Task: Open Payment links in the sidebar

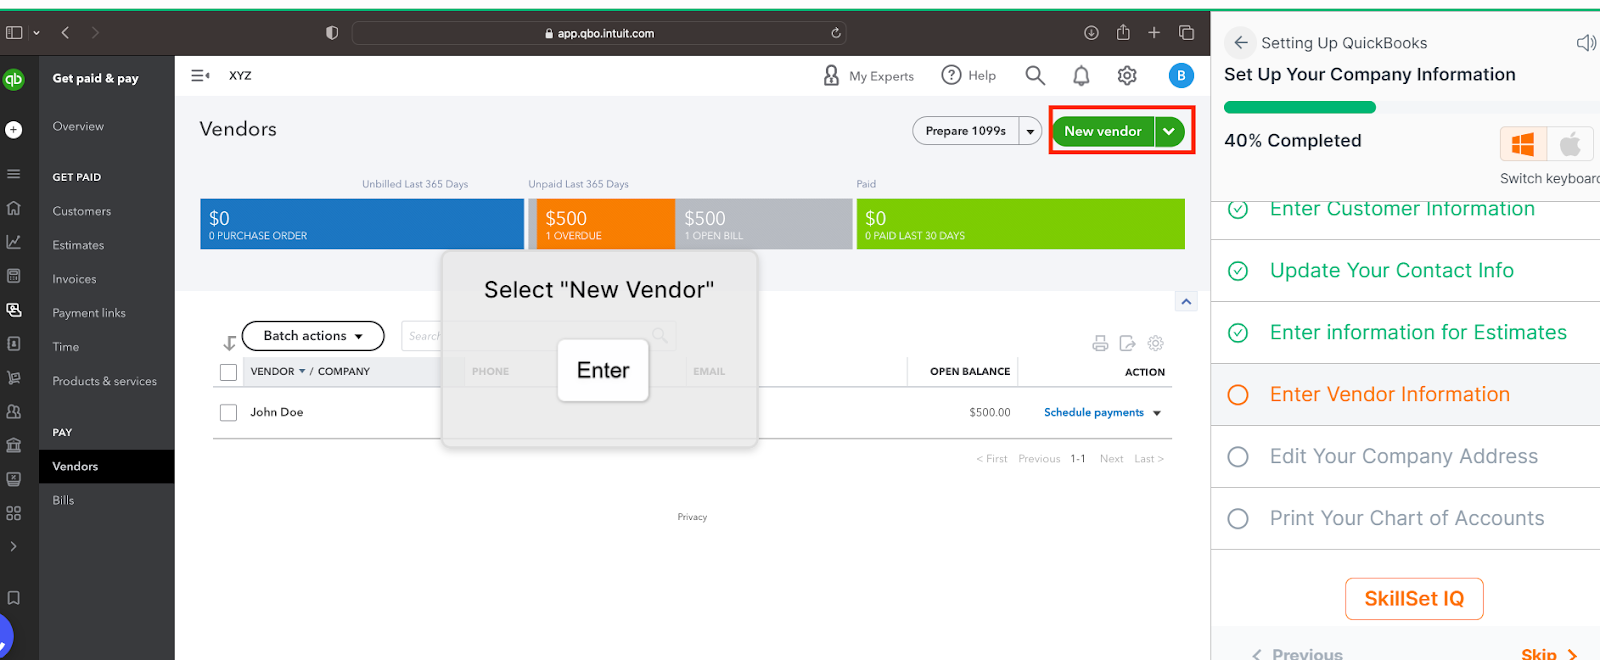Action: click(89, 313)
